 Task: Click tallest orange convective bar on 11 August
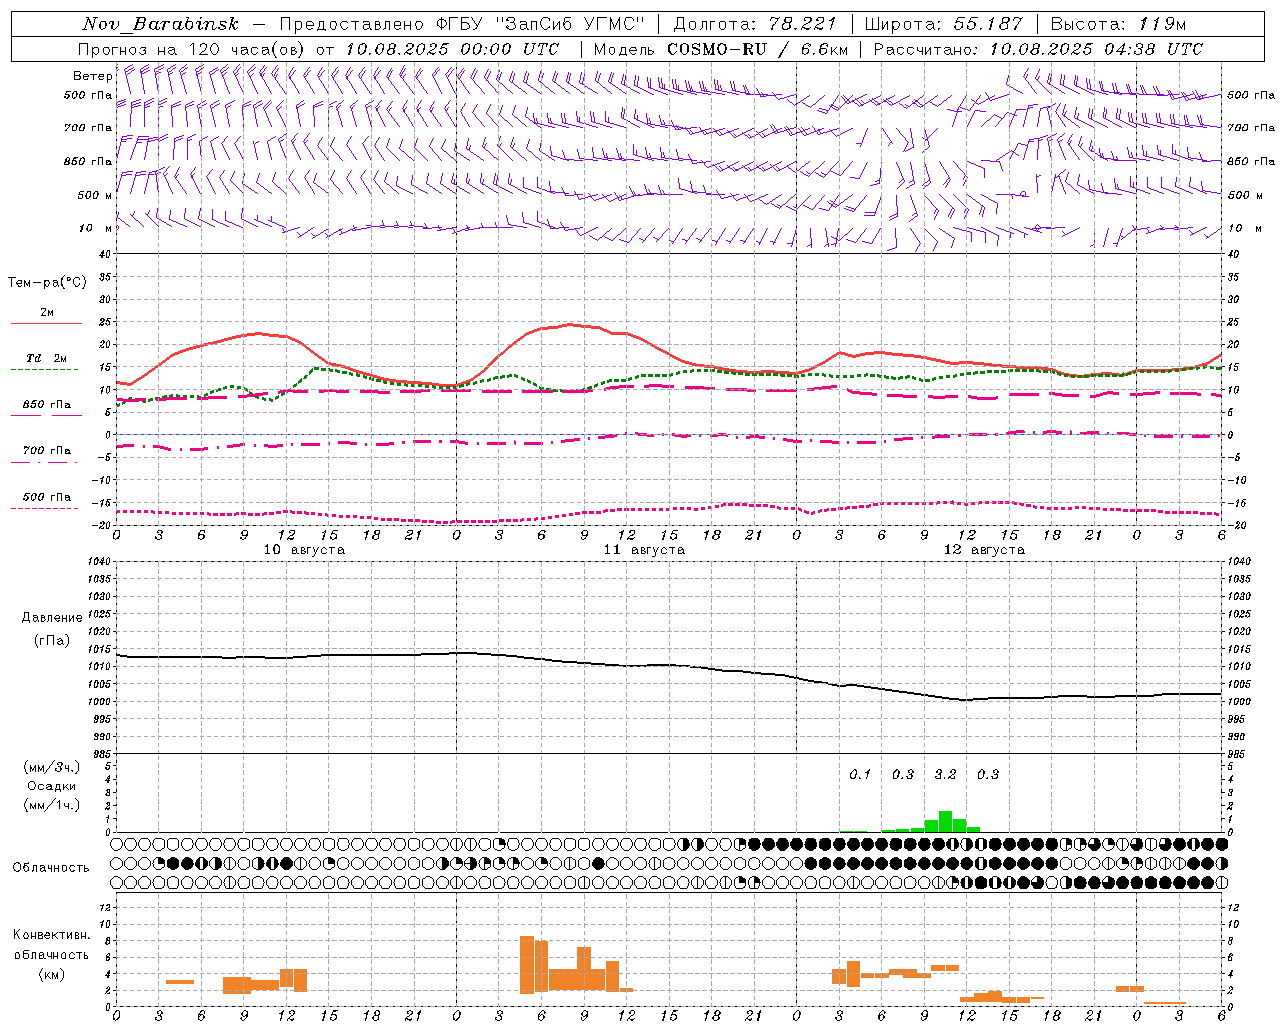click(527, 964)
